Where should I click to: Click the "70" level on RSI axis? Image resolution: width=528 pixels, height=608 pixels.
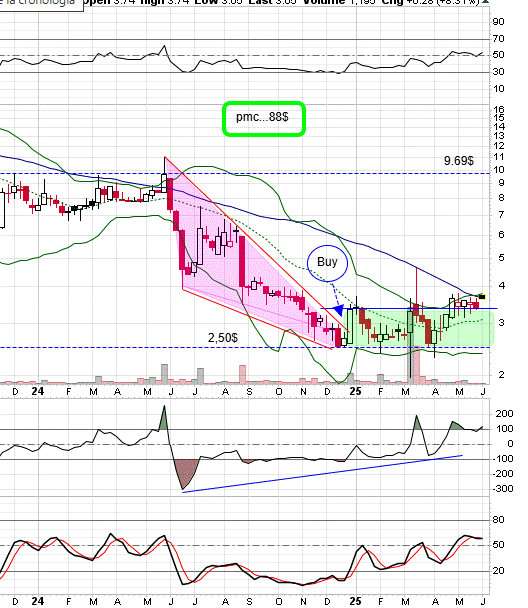pos(498,39)
